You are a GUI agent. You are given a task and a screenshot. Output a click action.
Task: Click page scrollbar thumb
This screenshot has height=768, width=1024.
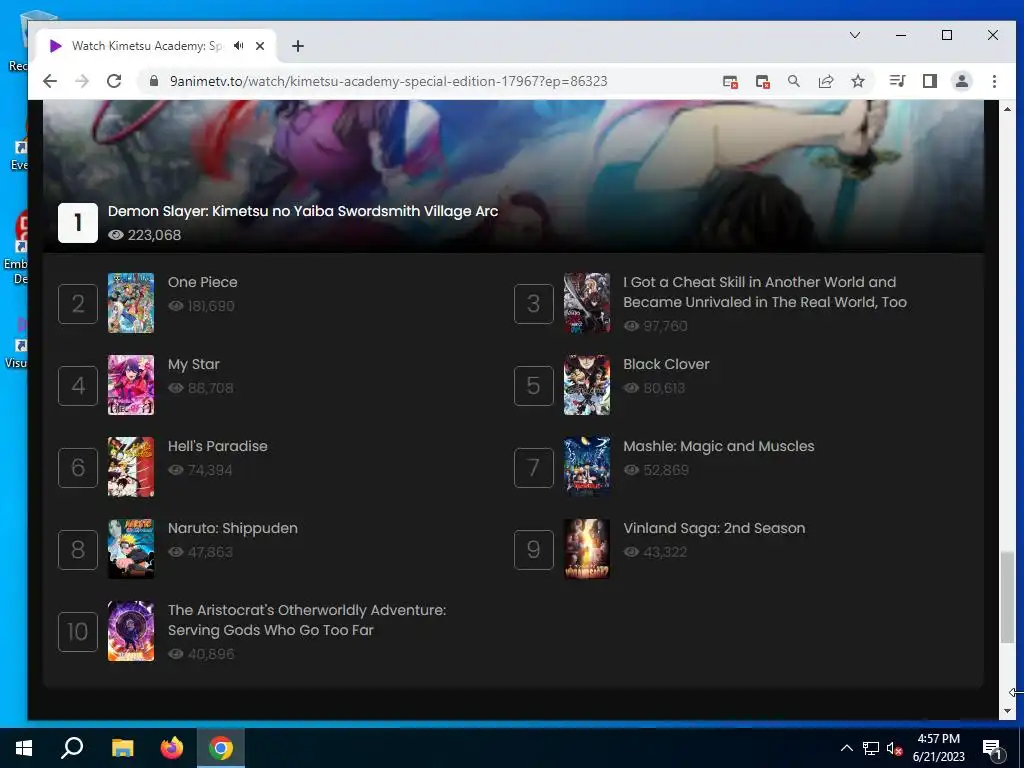point(1007,598)
